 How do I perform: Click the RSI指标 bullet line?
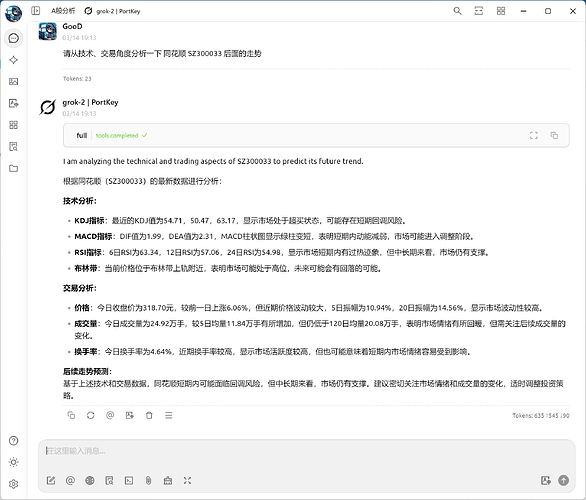(x=281, y=252)
